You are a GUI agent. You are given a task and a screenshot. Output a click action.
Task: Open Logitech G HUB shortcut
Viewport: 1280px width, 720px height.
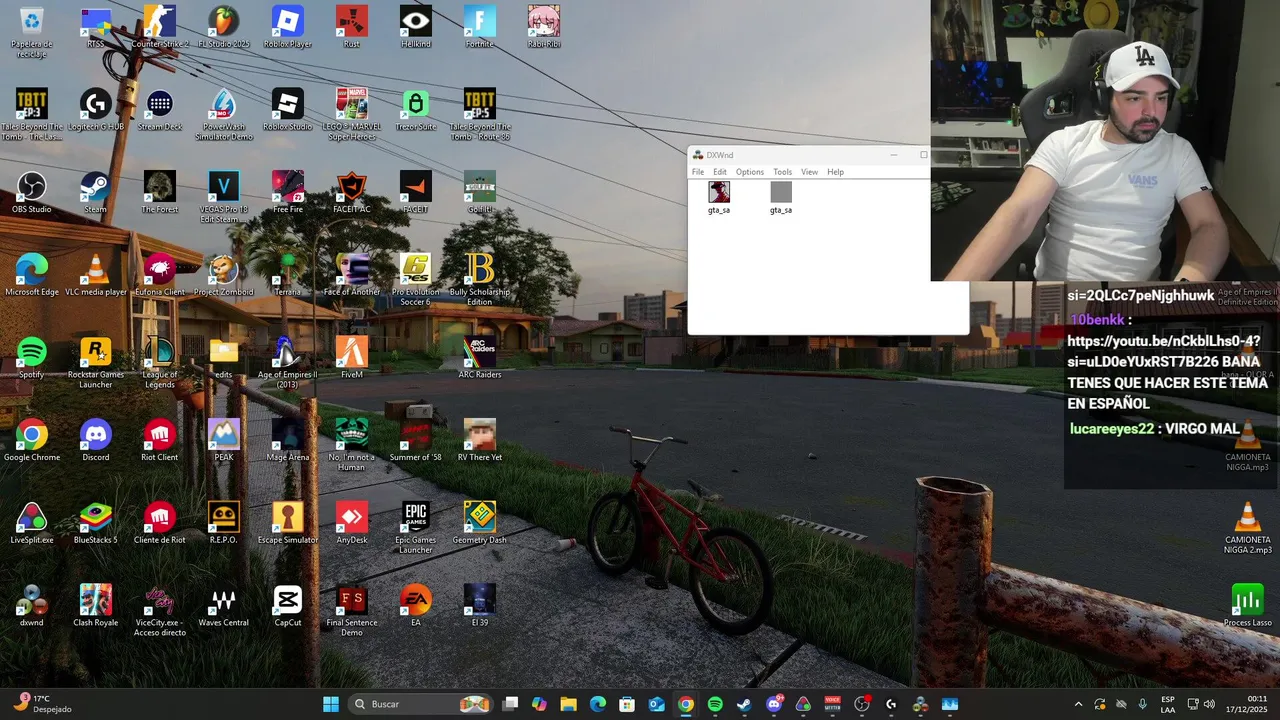click(x=96, y=110)
